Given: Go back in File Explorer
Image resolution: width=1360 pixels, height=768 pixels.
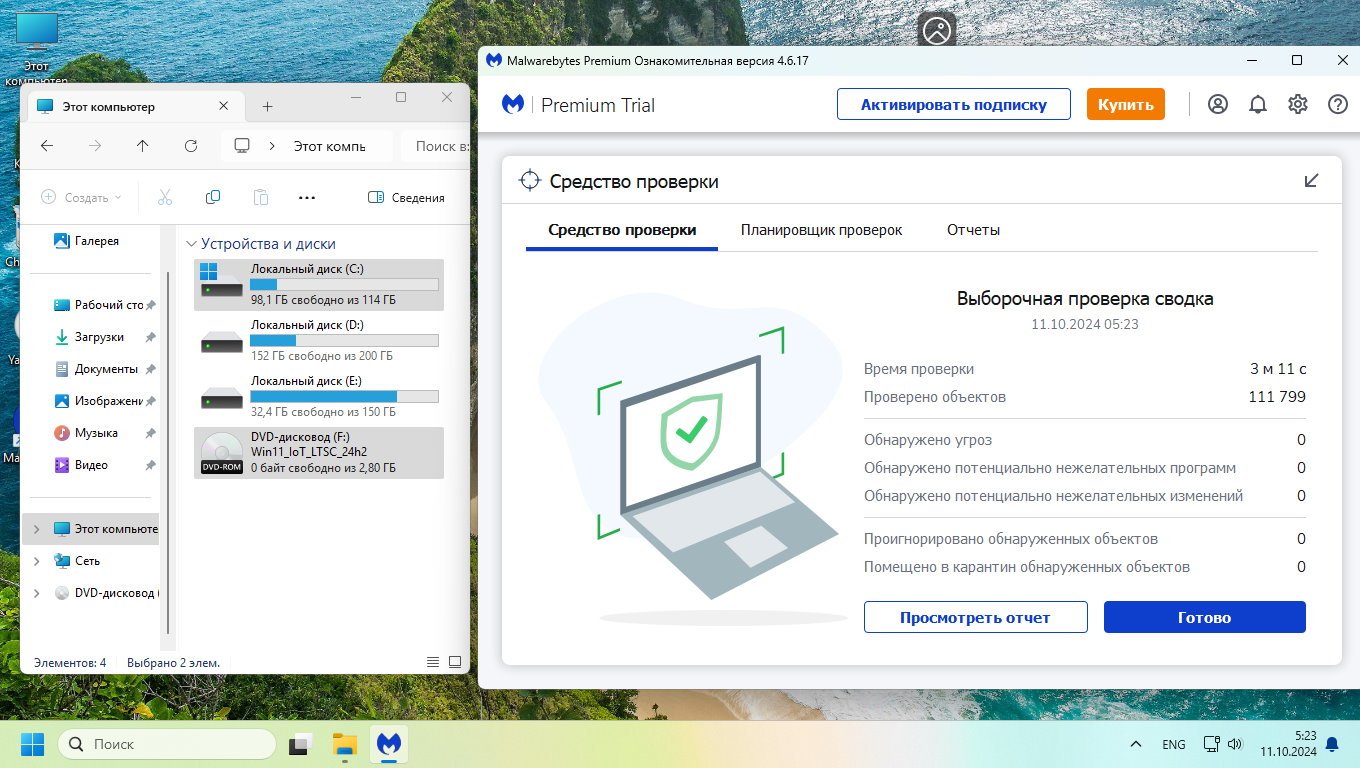Looking at the screenshot, I should [x=47, y=146].
